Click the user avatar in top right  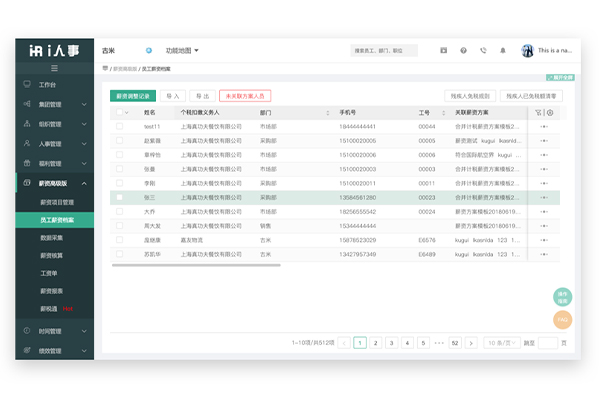pos(525,50)
